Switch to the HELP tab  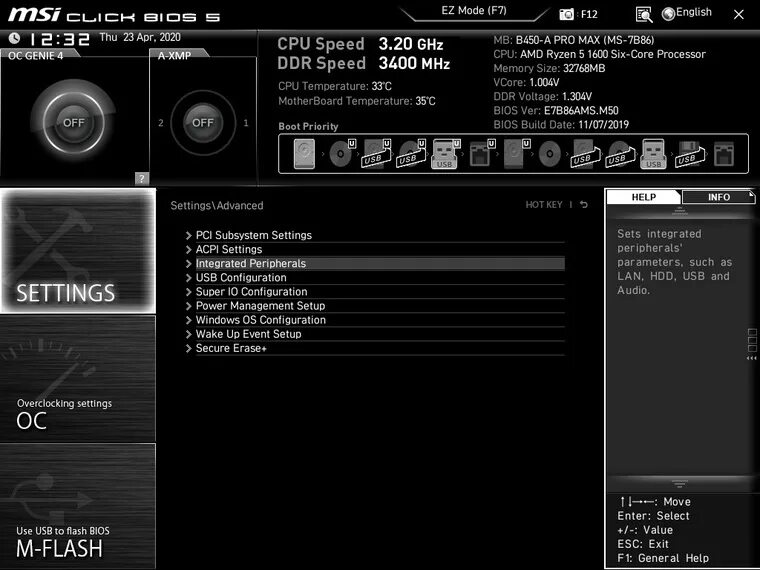(643, 197)
